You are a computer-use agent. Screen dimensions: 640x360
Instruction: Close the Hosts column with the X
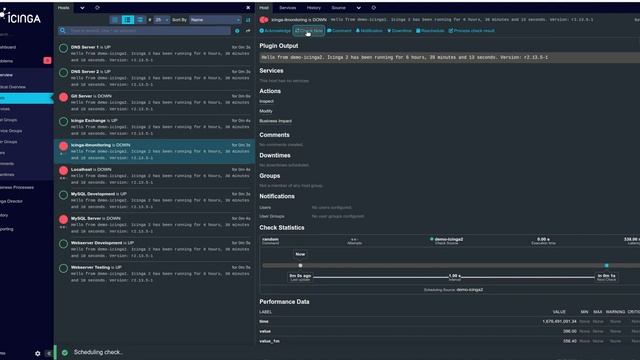248,8
